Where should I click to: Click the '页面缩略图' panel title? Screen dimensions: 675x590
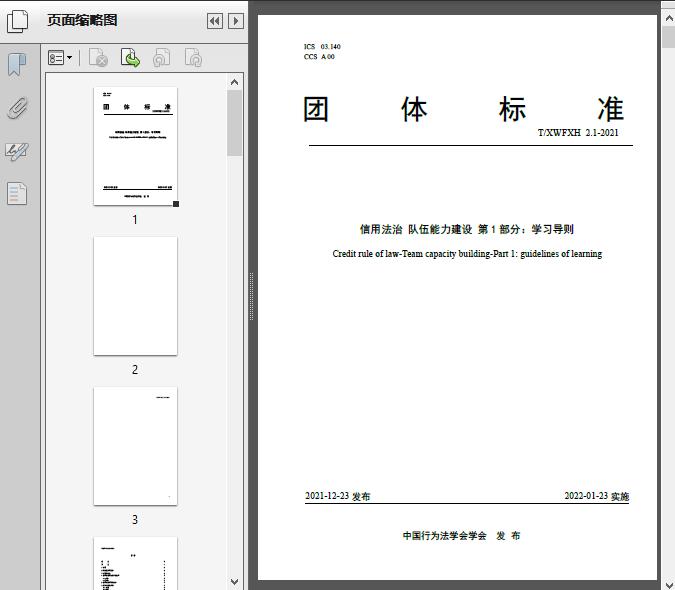(82, 20)
